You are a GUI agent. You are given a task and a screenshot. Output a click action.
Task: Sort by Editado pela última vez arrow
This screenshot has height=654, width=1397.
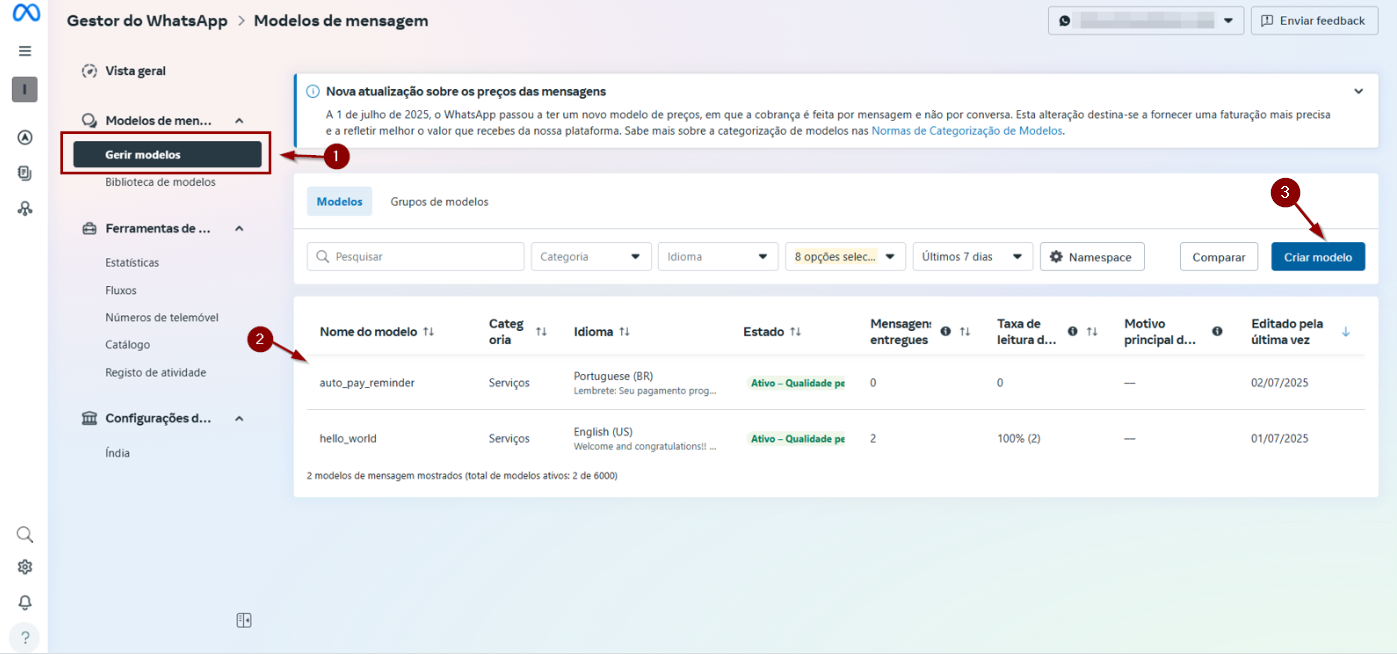[1345, 331]
